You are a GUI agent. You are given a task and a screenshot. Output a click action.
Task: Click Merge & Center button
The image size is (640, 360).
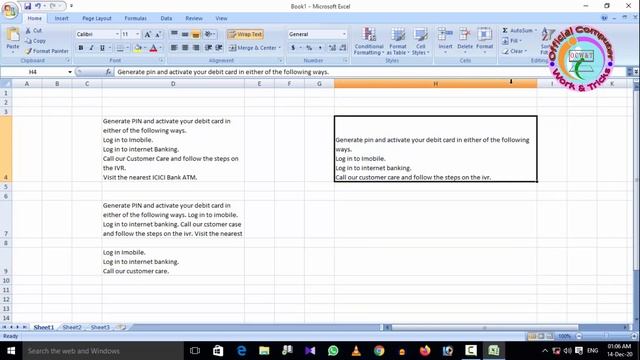pyautogui.click(x=252, y=48)
